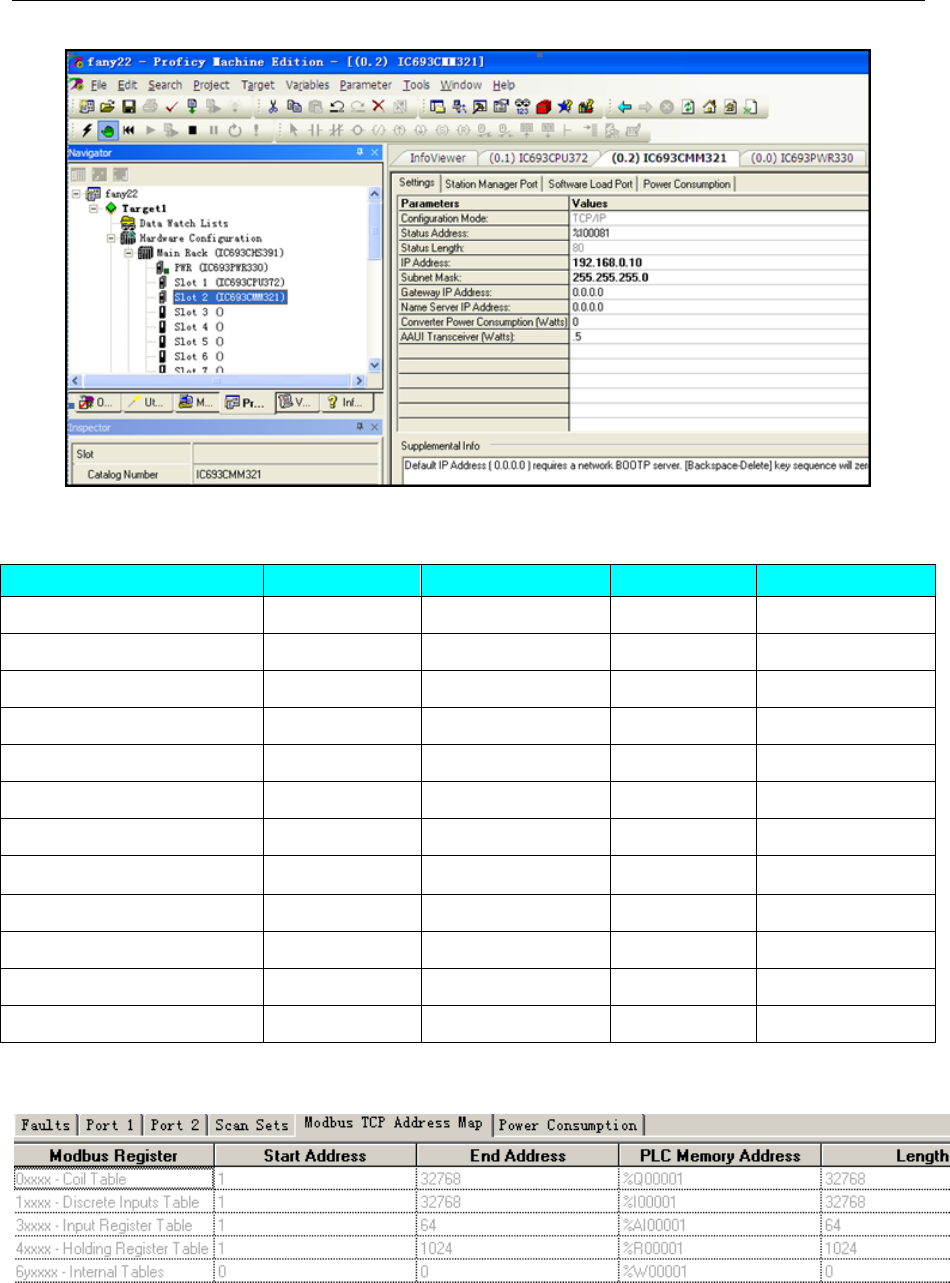Click the Copy icon in the toolbar
This screenshot has width=950, height=1283.
tap(295, 106)
